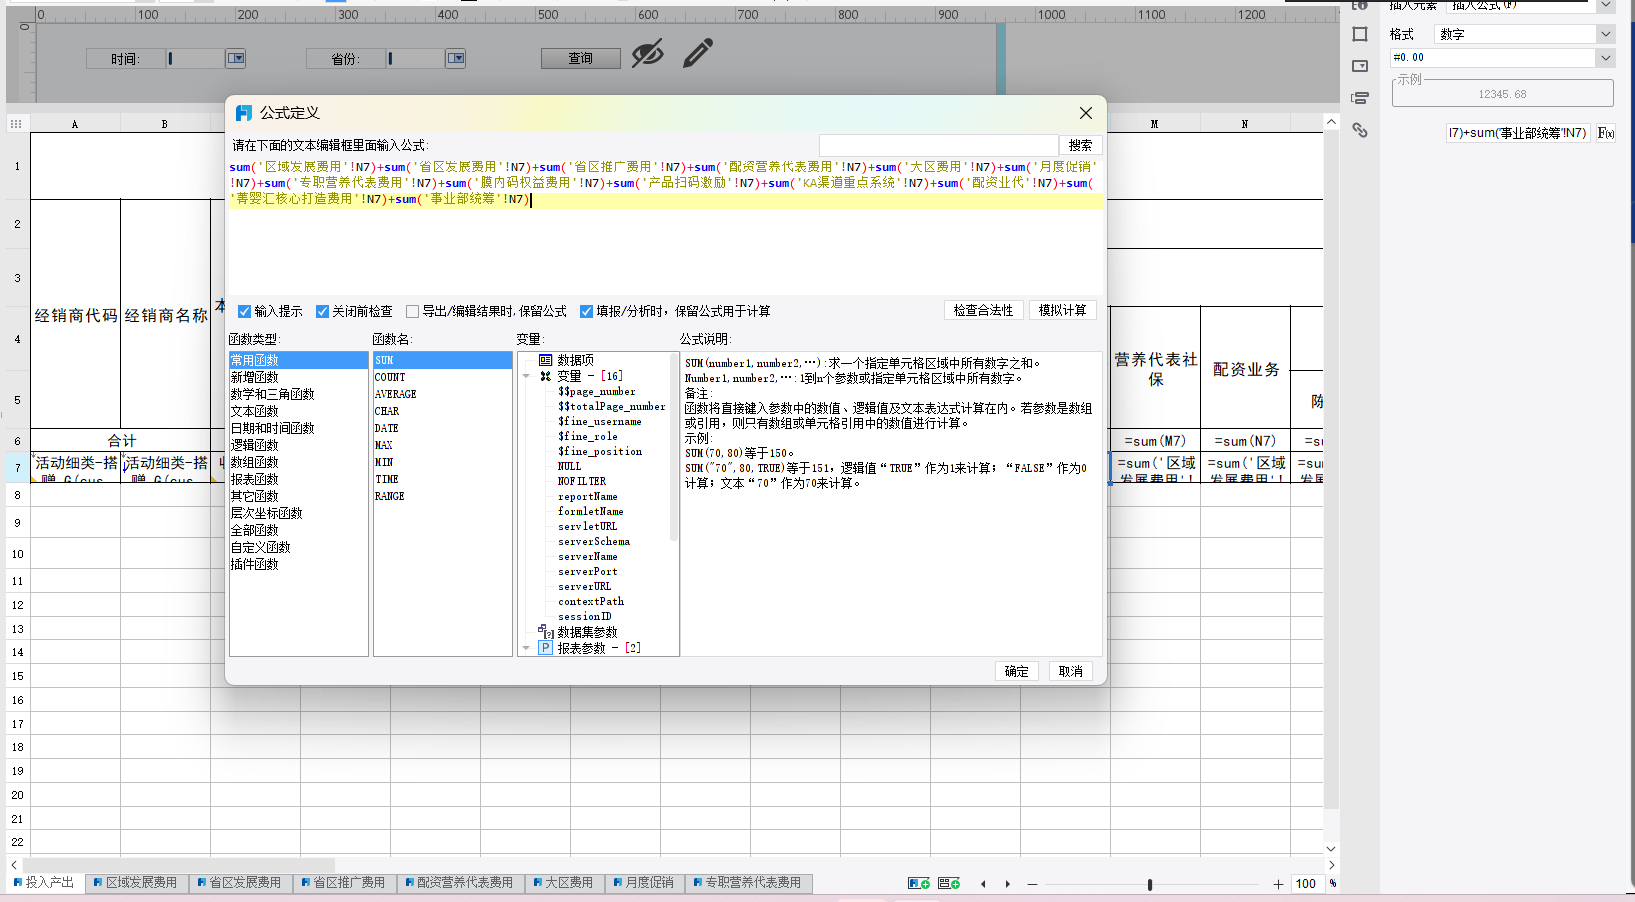Click the zoom percentage 100 field
1635x902 pixels.
1306,884
